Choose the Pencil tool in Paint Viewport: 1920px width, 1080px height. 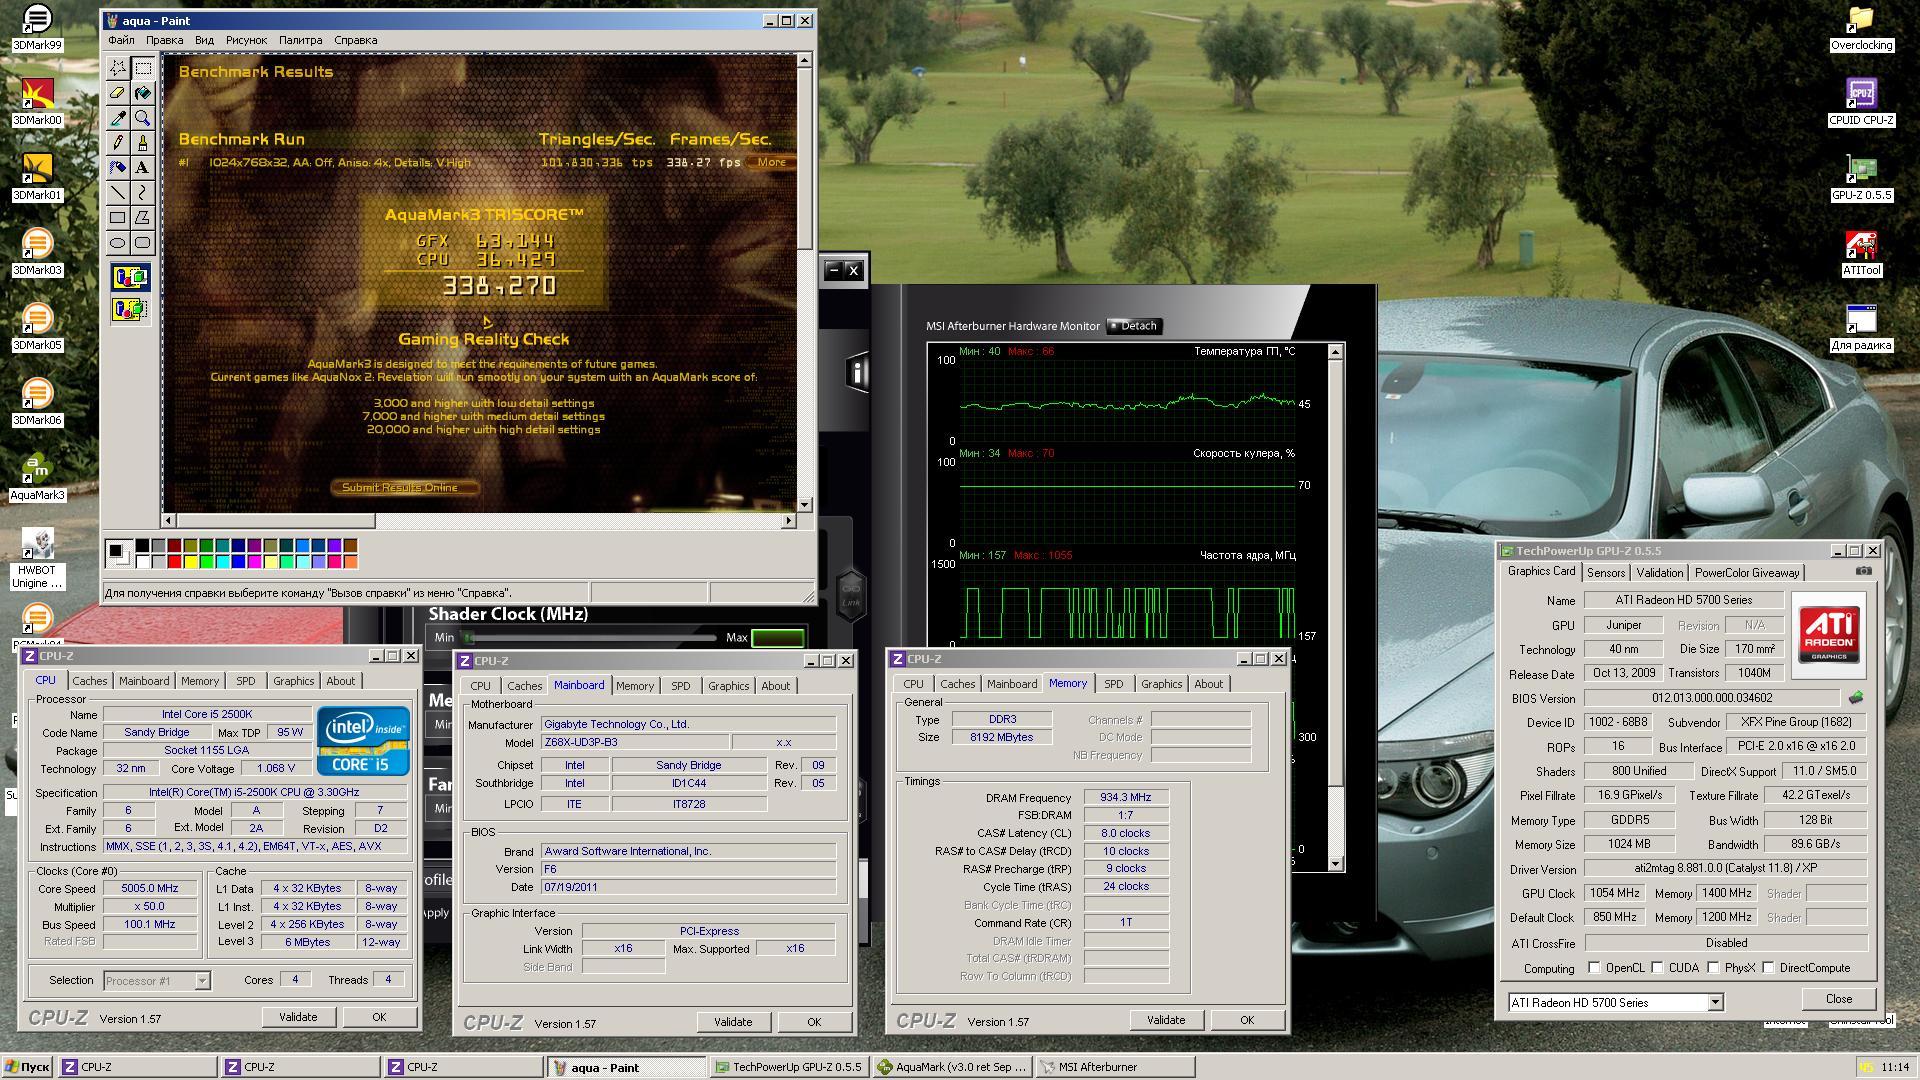pyautogui.click(x=118, y=143)
